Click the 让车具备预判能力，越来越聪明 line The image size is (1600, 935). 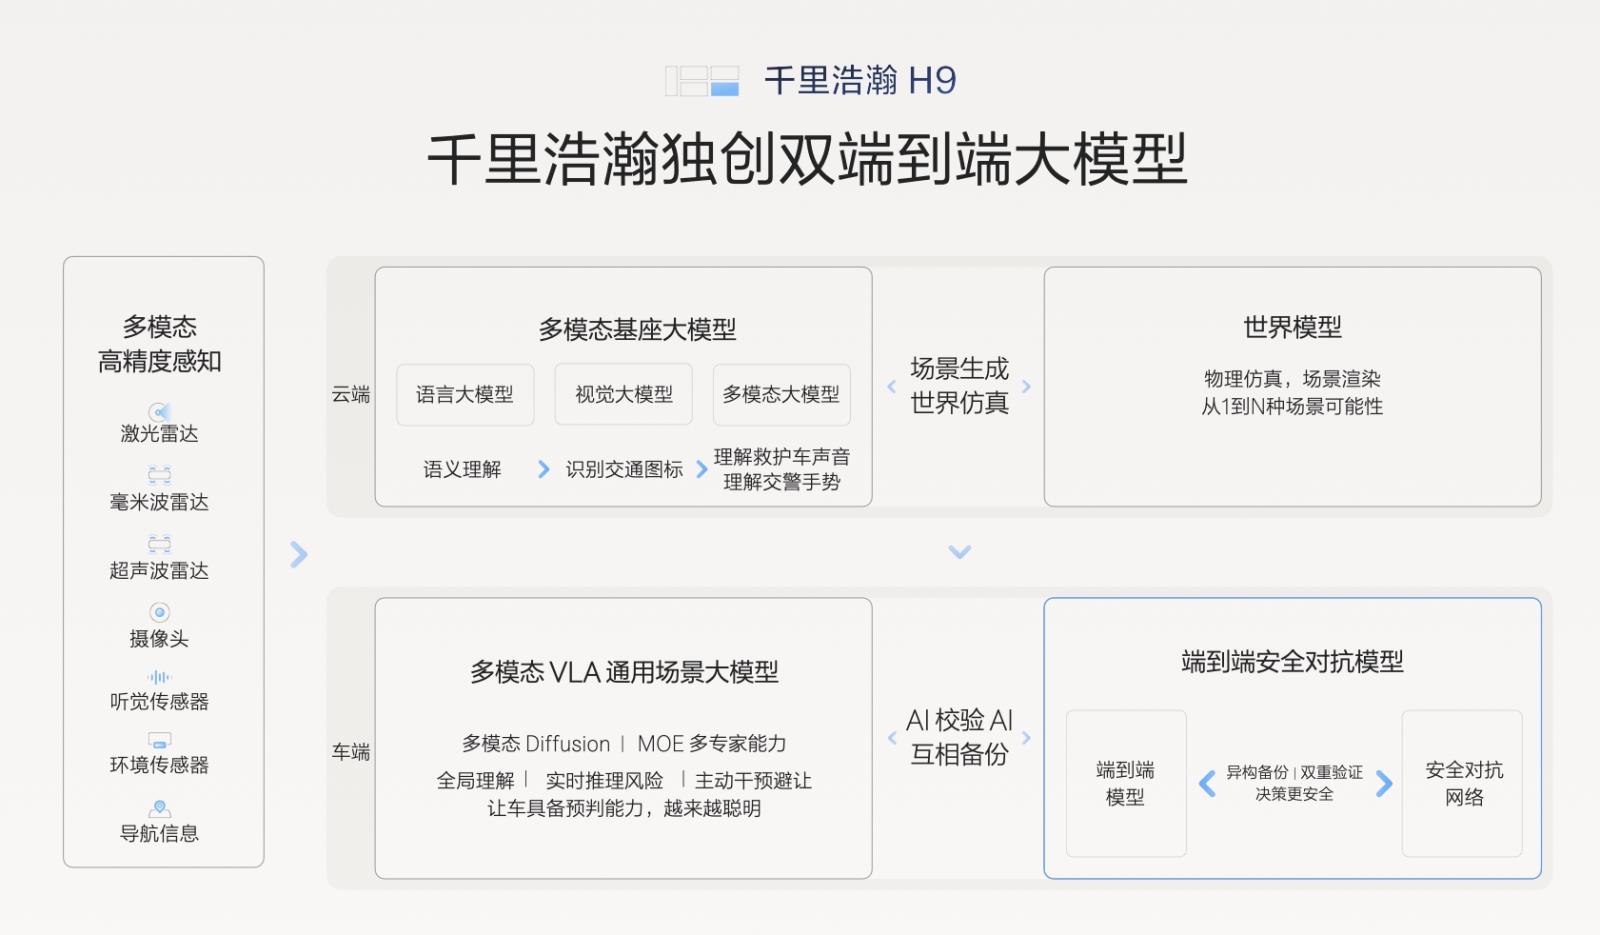point(625,809)
